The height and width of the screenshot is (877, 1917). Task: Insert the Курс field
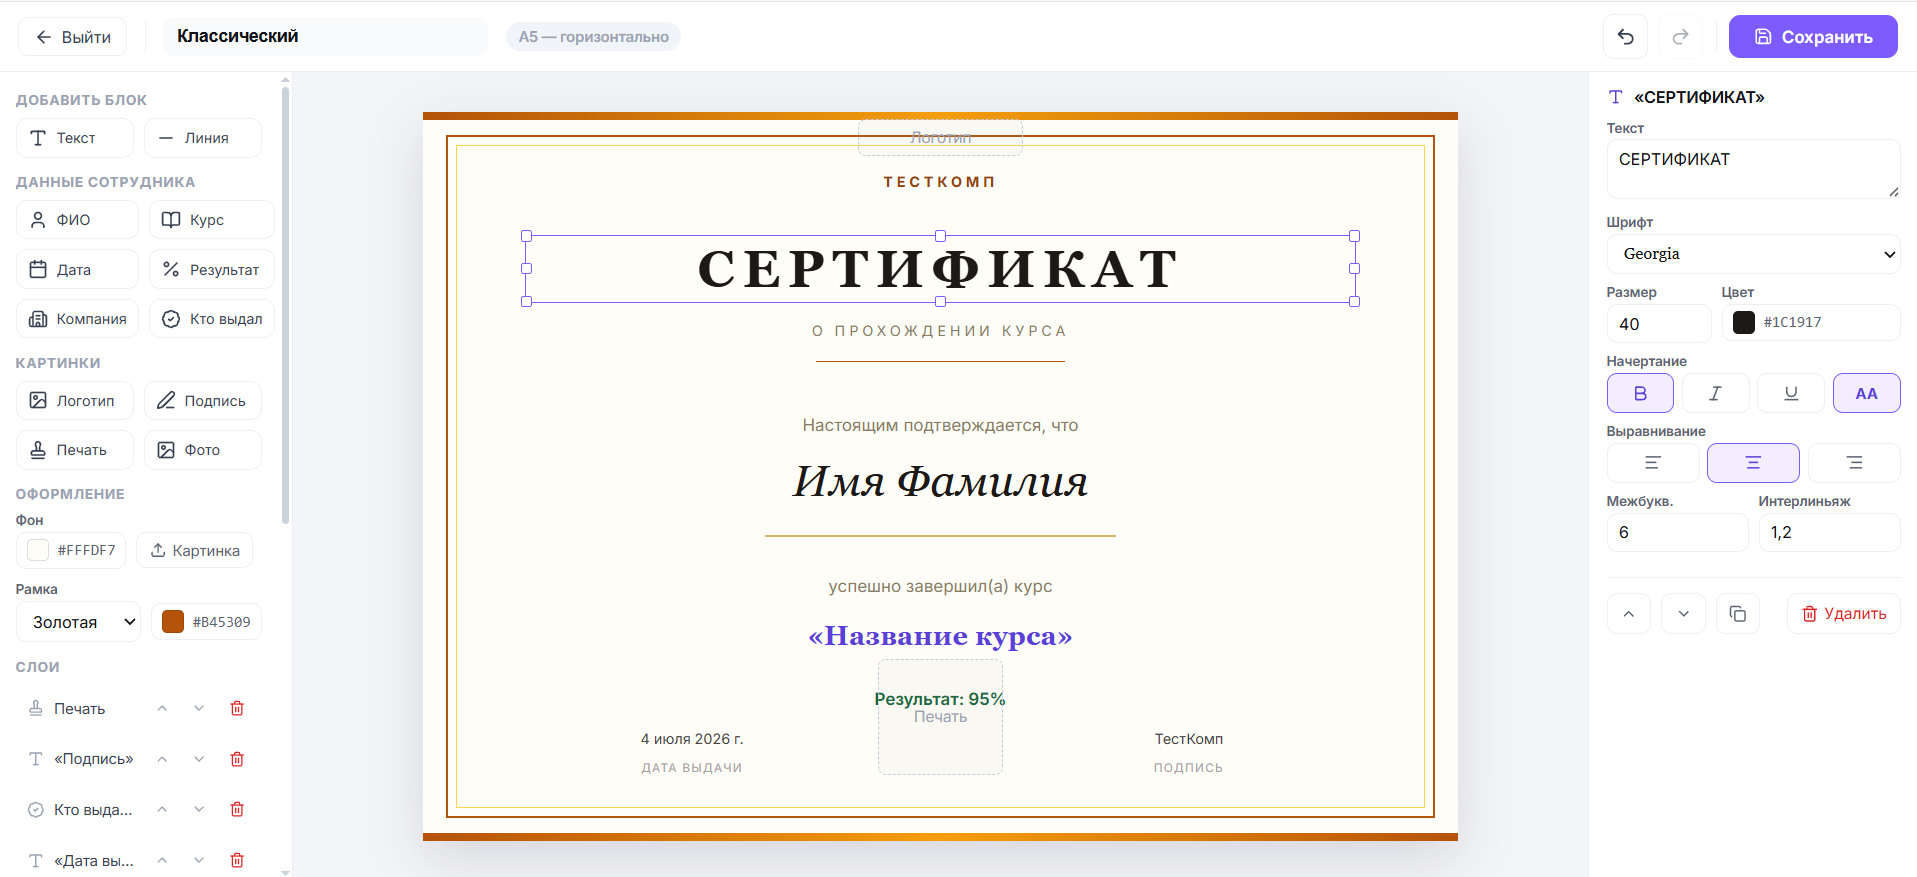pos(212,220)
